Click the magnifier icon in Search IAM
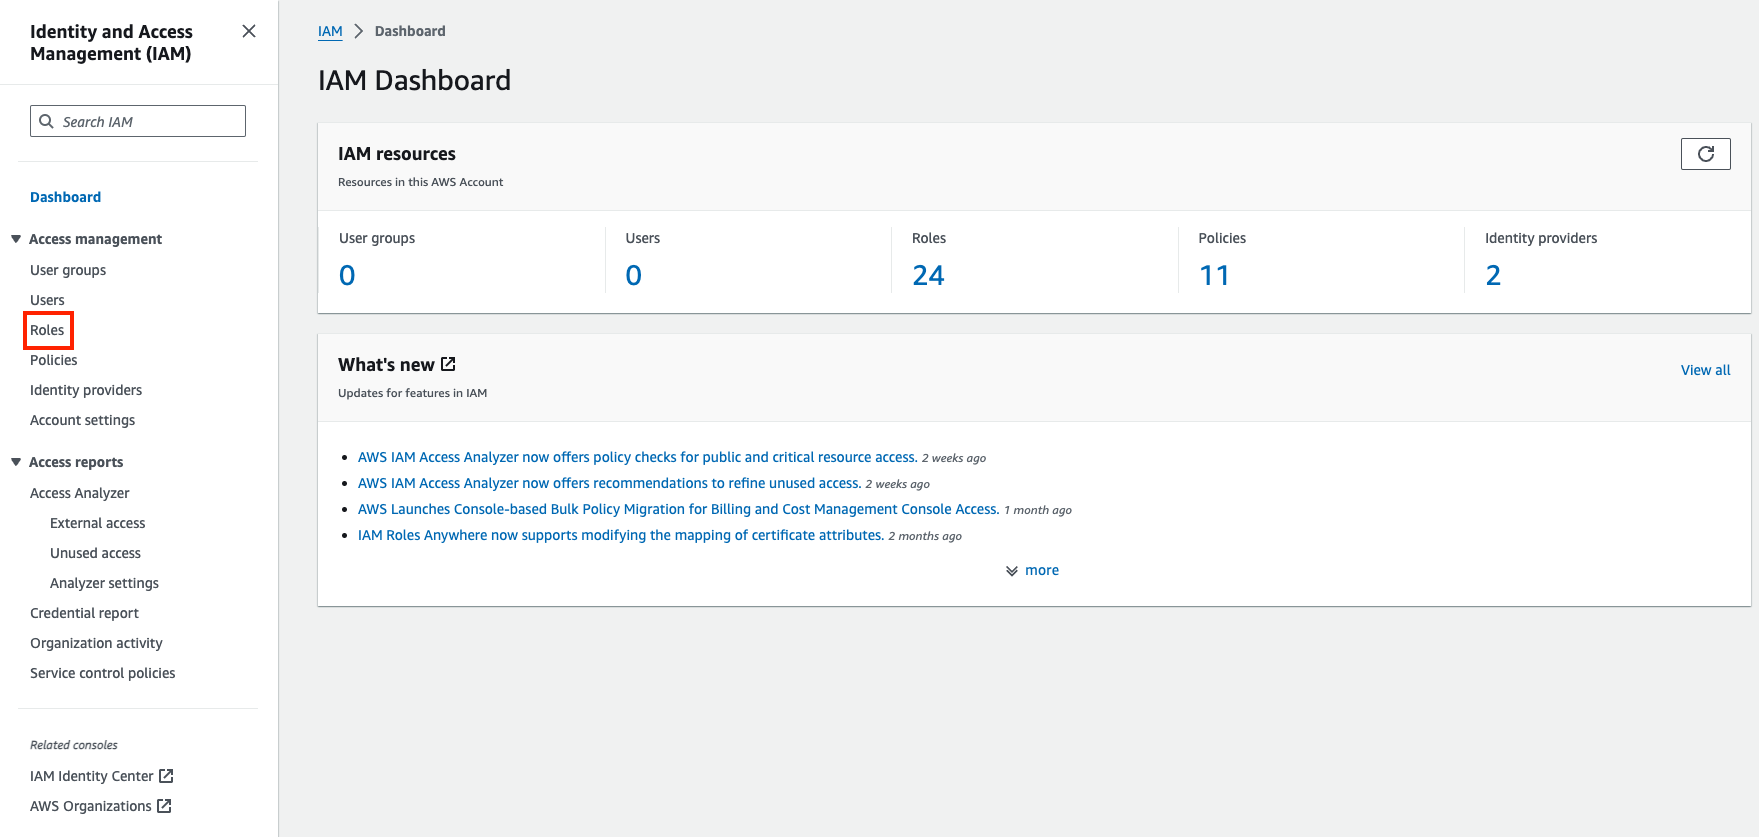 click(x=46, y=121)
